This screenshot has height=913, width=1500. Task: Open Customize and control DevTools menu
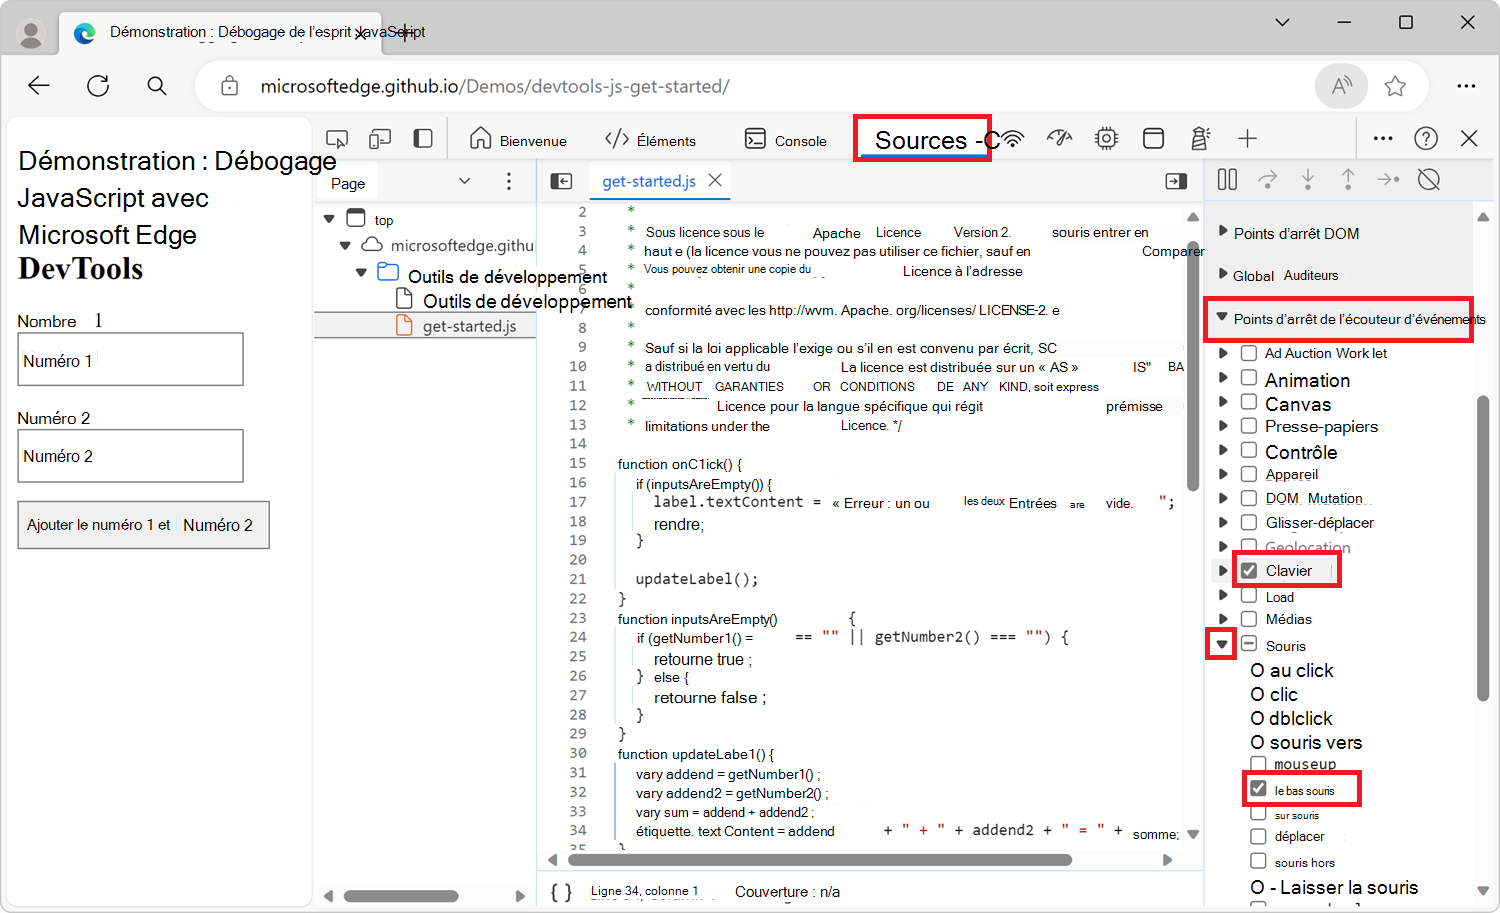[1383, 139]
